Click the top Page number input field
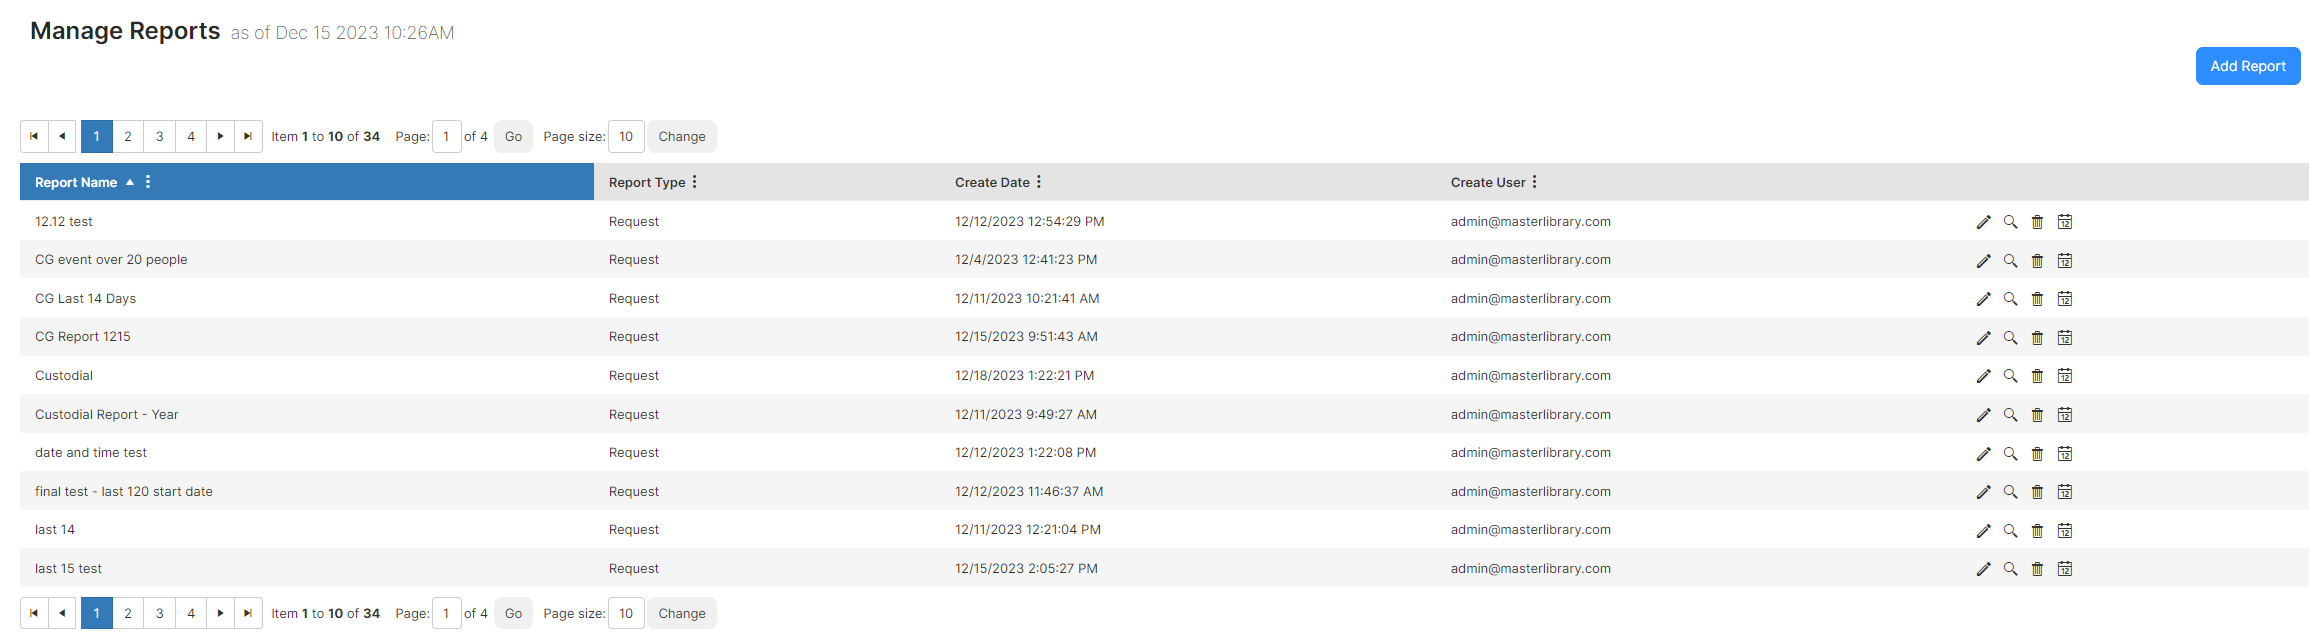The width and height of the screenshot is (2309, 642). click(x=446, y=137)
